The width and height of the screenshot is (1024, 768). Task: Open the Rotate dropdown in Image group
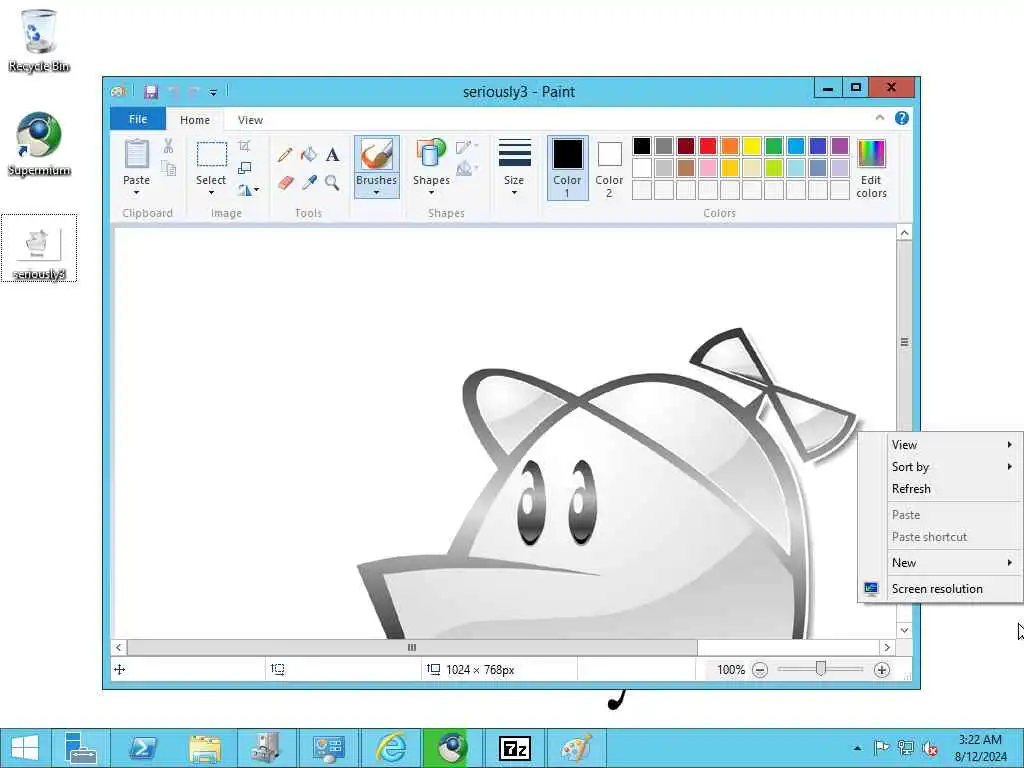tap(248, 190)
